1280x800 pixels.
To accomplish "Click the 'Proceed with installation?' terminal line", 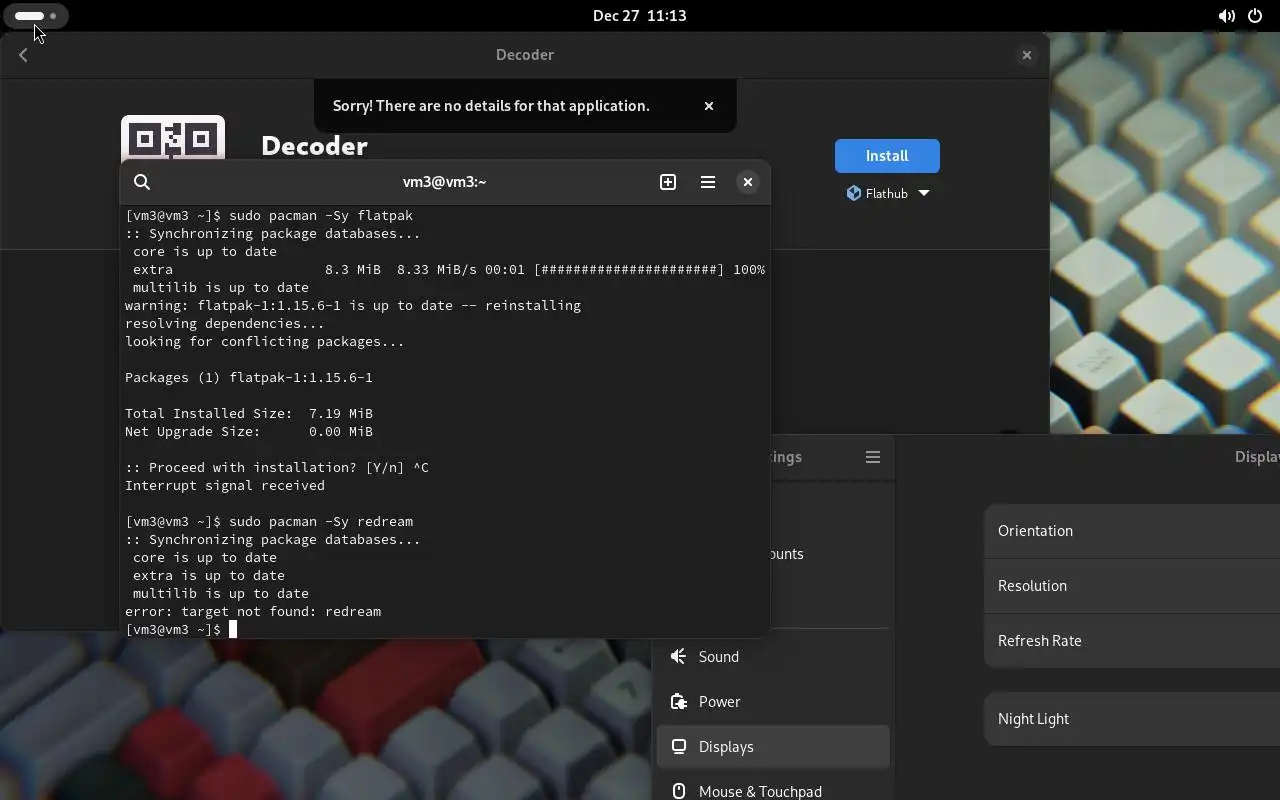I will (277, 468).
